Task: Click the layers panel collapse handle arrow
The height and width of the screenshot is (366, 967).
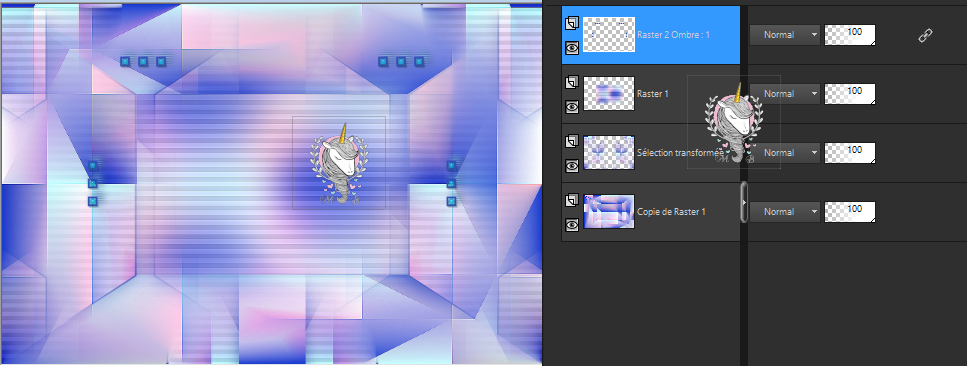Action: (x=744, y=202)
